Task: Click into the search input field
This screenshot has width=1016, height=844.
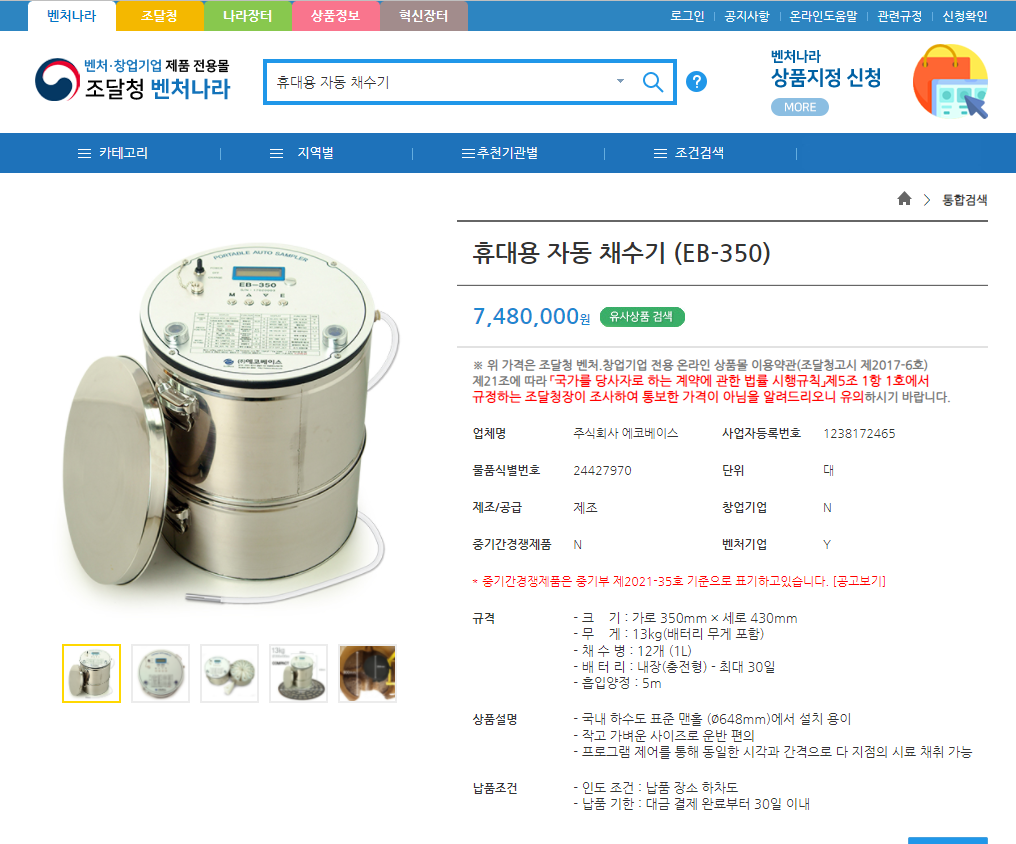Action: [441, 82]
